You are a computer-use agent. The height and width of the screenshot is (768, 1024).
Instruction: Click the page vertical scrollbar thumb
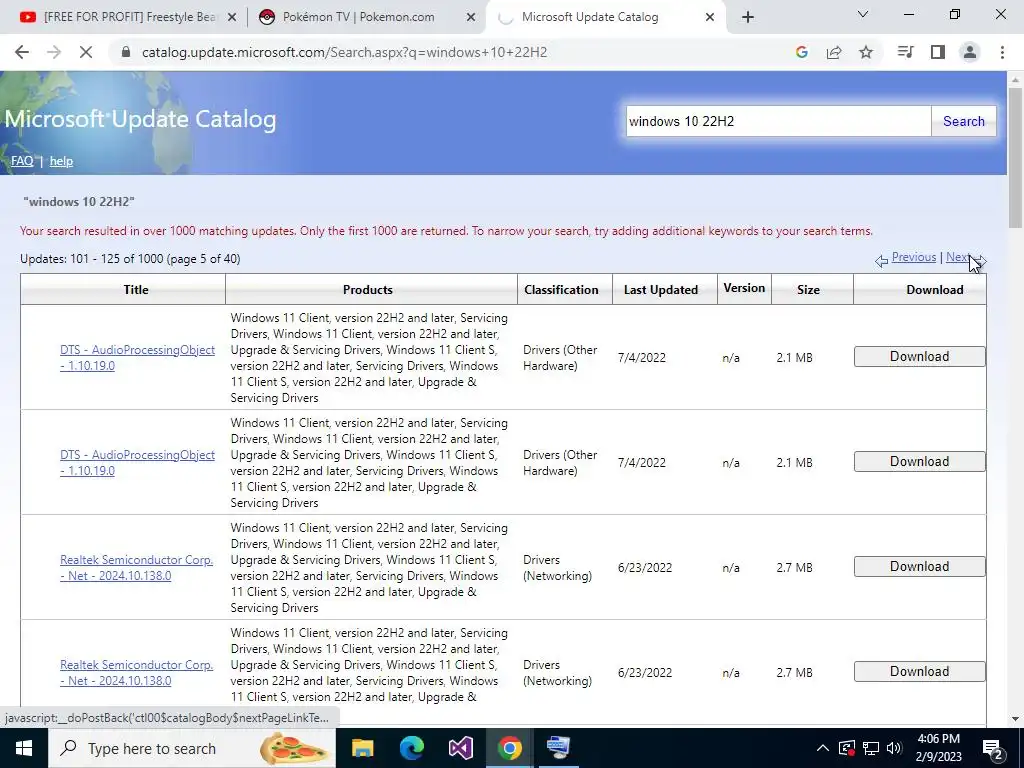1015,157
